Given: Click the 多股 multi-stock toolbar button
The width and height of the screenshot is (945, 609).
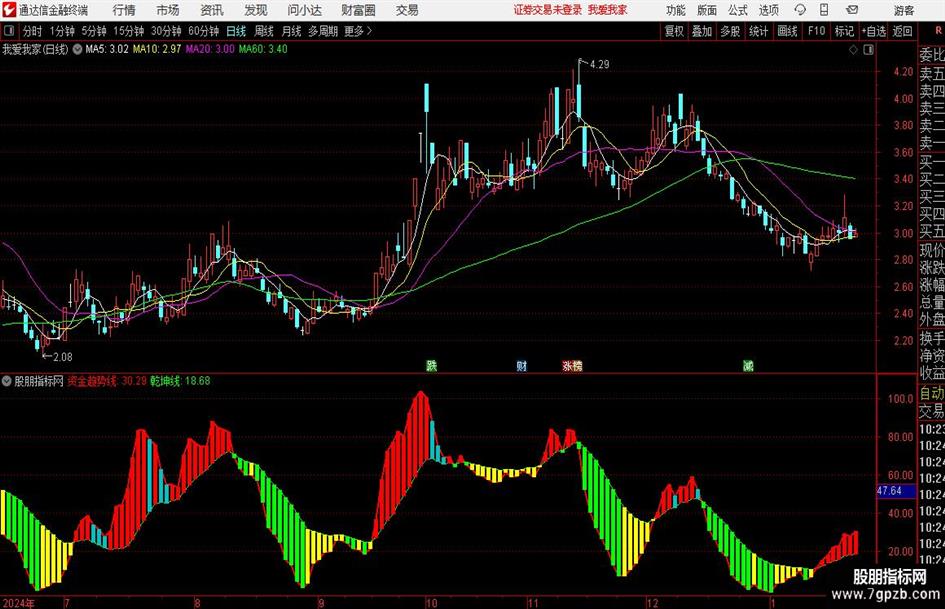Looking at the screenshot, I should pos(730,31).
